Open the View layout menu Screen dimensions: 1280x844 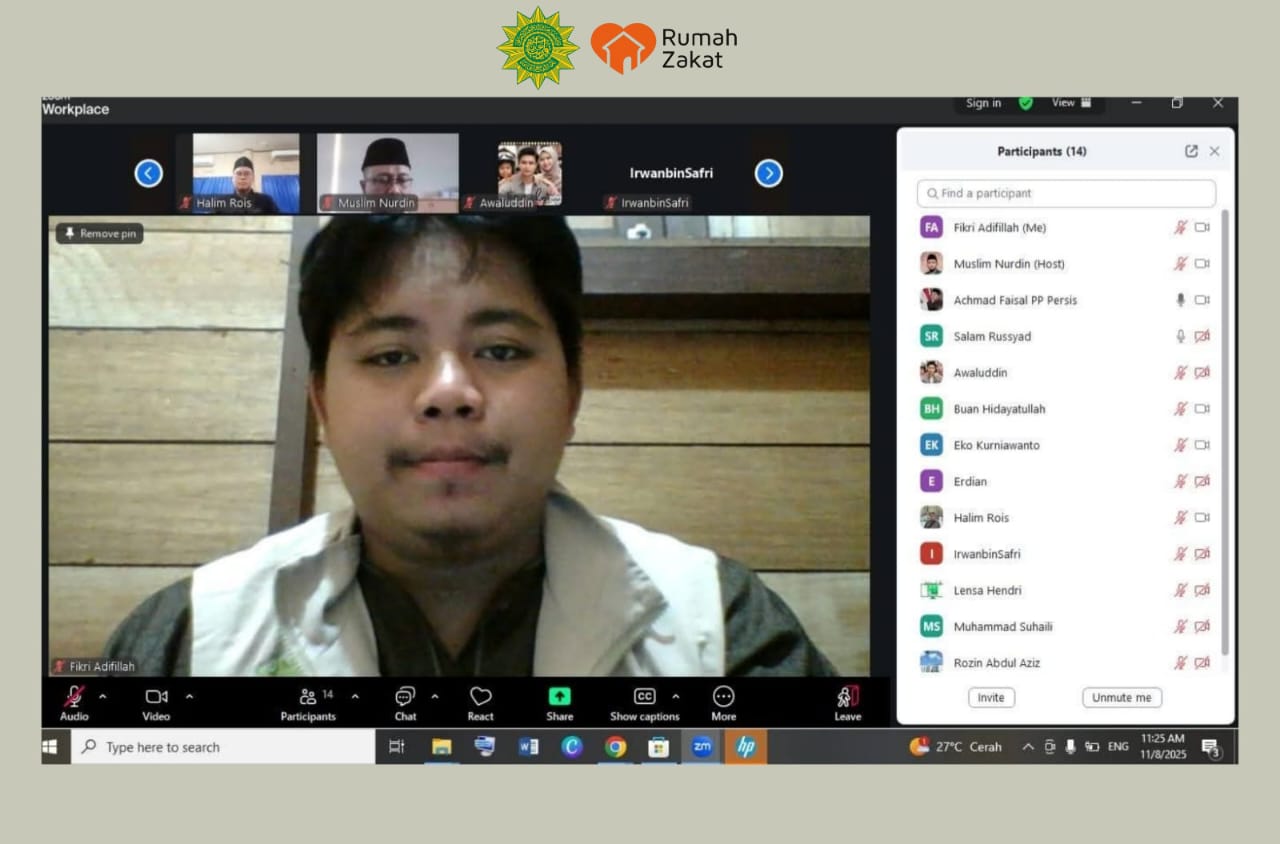coord(1071,103)
